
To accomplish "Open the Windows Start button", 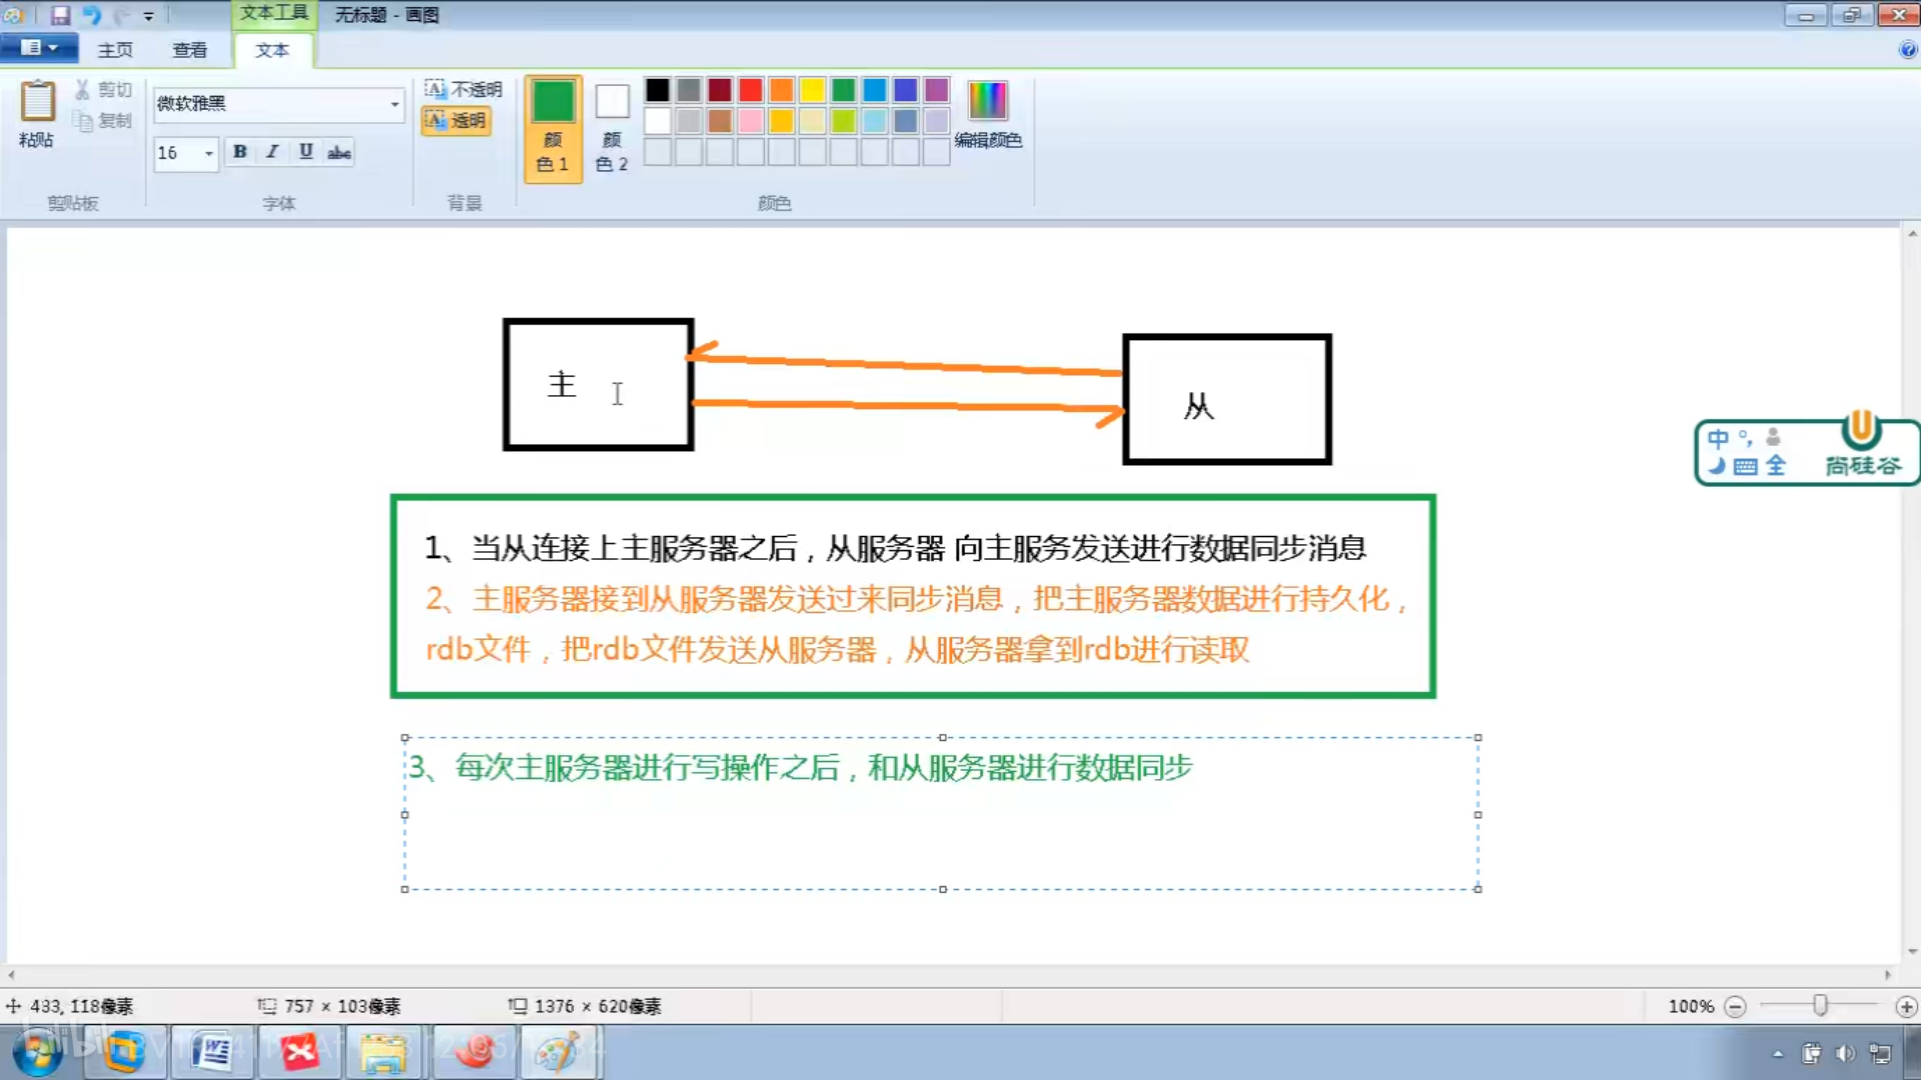I will point(38,1052).
